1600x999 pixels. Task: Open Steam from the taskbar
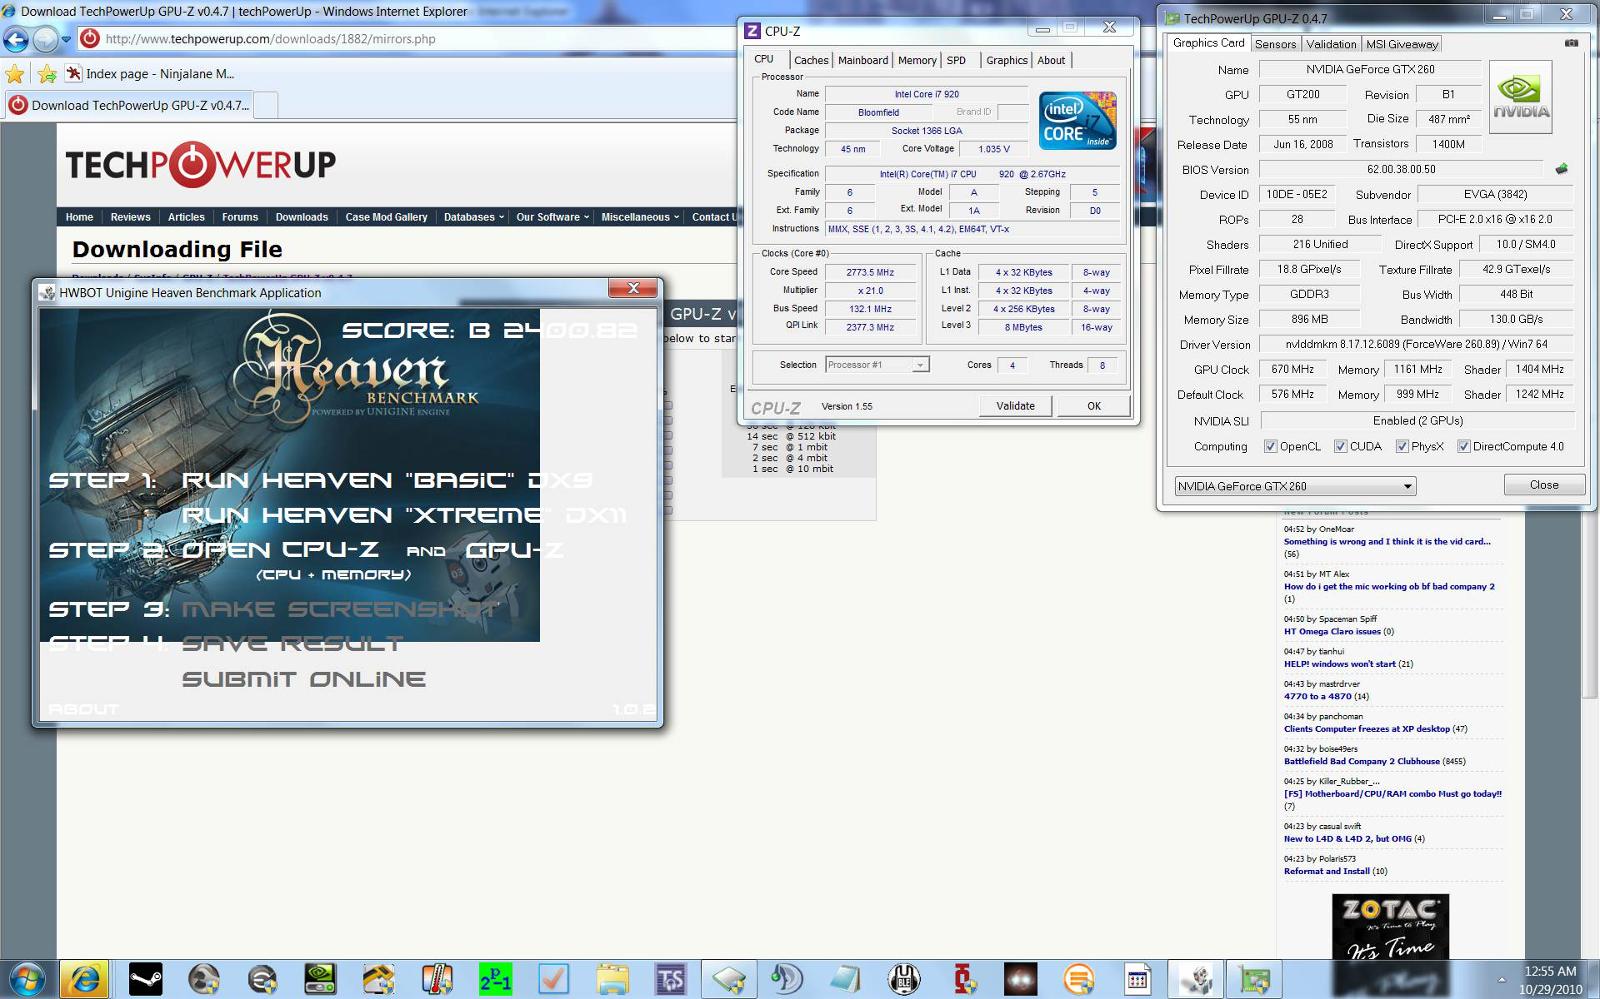[146, 979]
